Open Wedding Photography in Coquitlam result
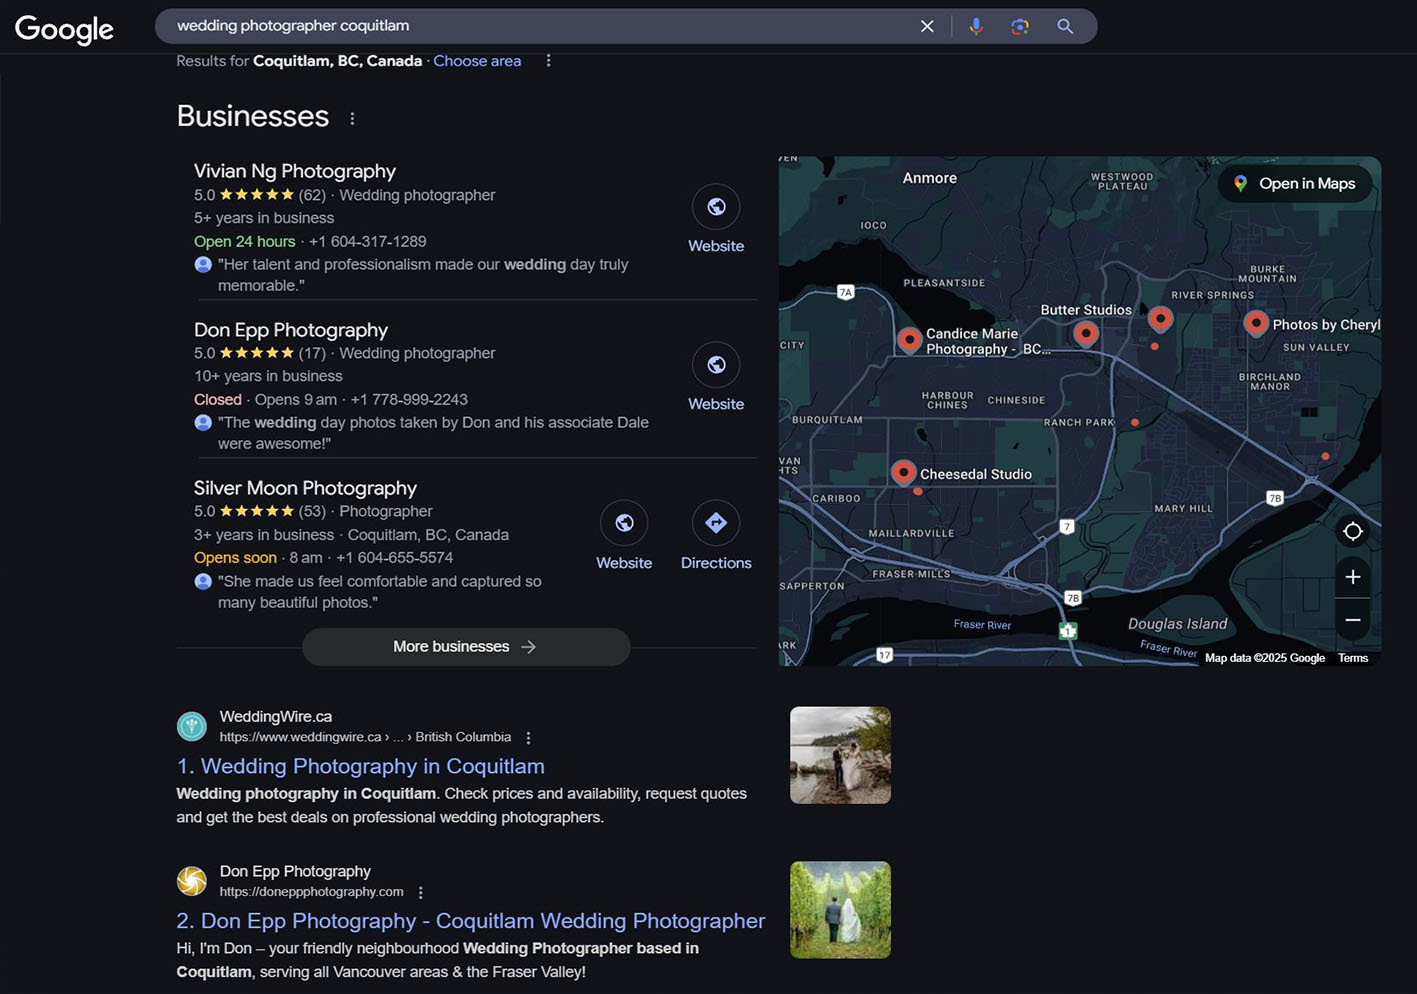 (361, 766)
